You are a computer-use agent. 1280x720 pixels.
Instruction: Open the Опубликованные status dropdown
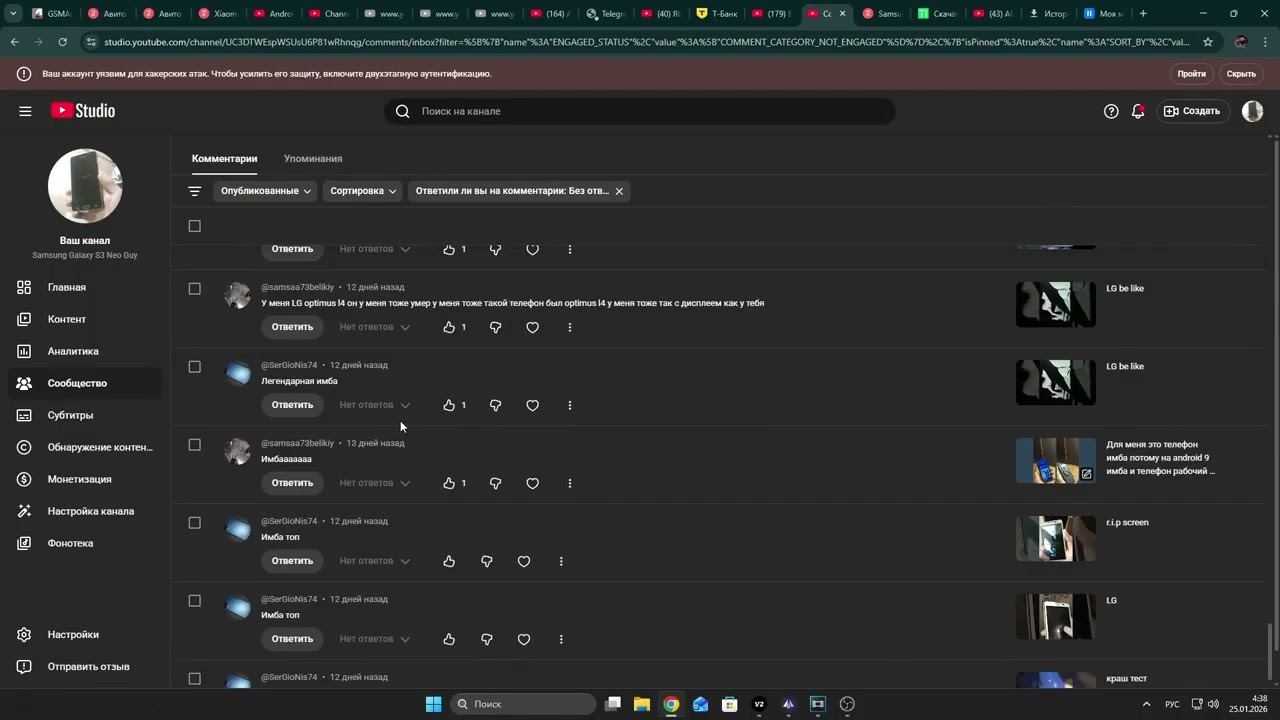[266, 191]
